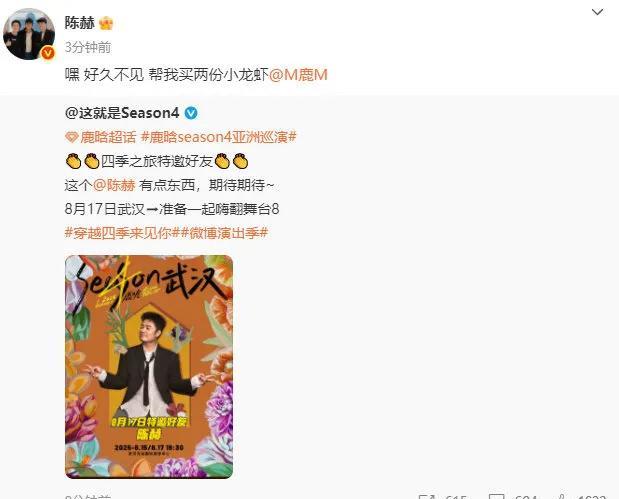619x499 pixels.
Task: Click the crown membership icon beside 陈赫
Action: pyautogui.click(x=106, y=24)
